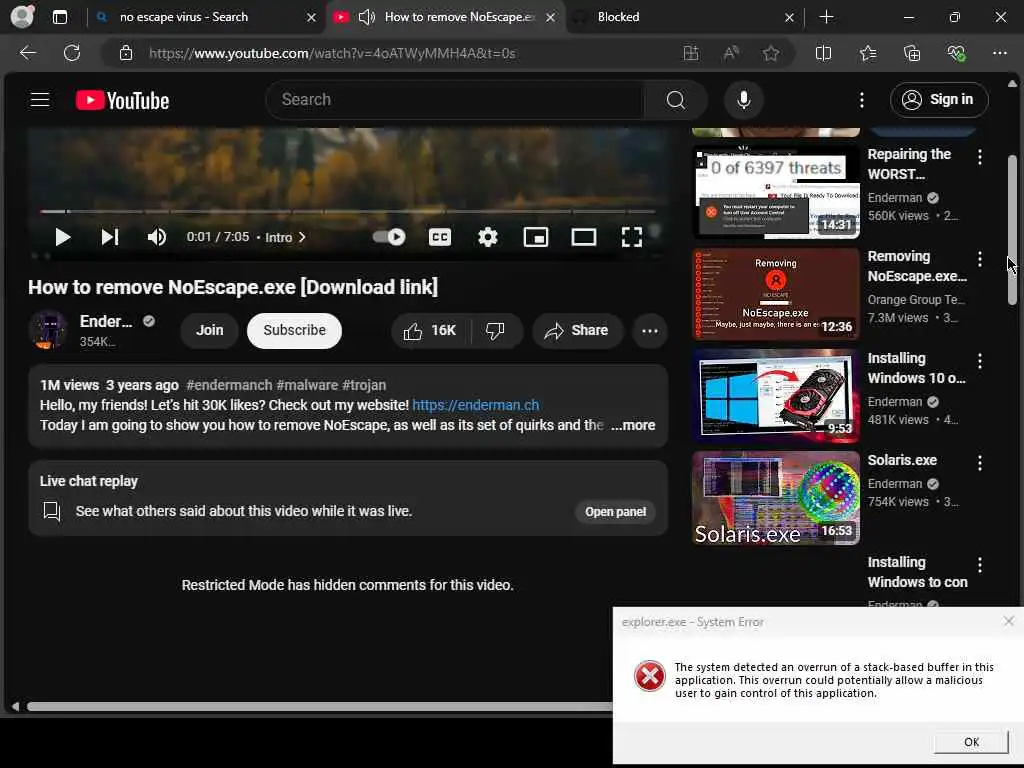Go back with browser back arrow
Image resolution: width=1024 pixels, height=768 pixels.
(x=27, y=53)
